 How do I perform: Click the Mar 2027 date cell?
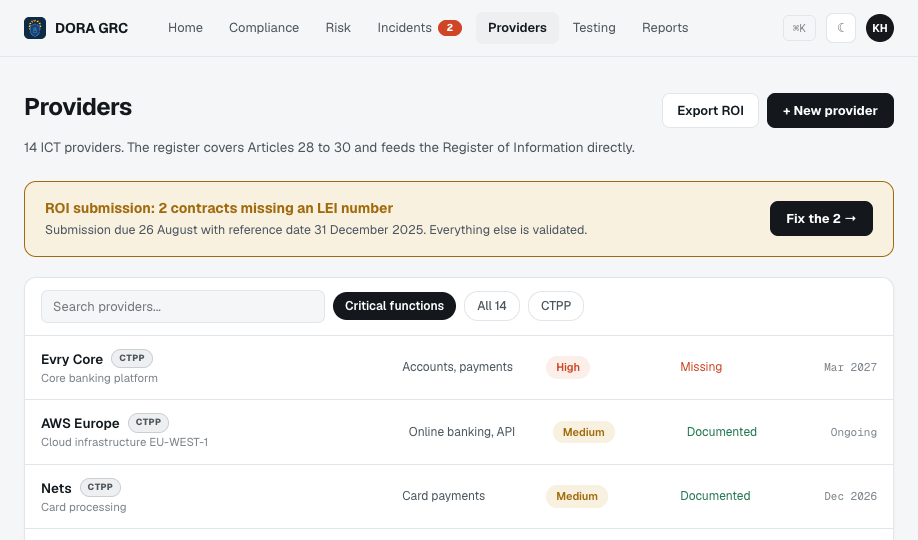pos(850,367)
